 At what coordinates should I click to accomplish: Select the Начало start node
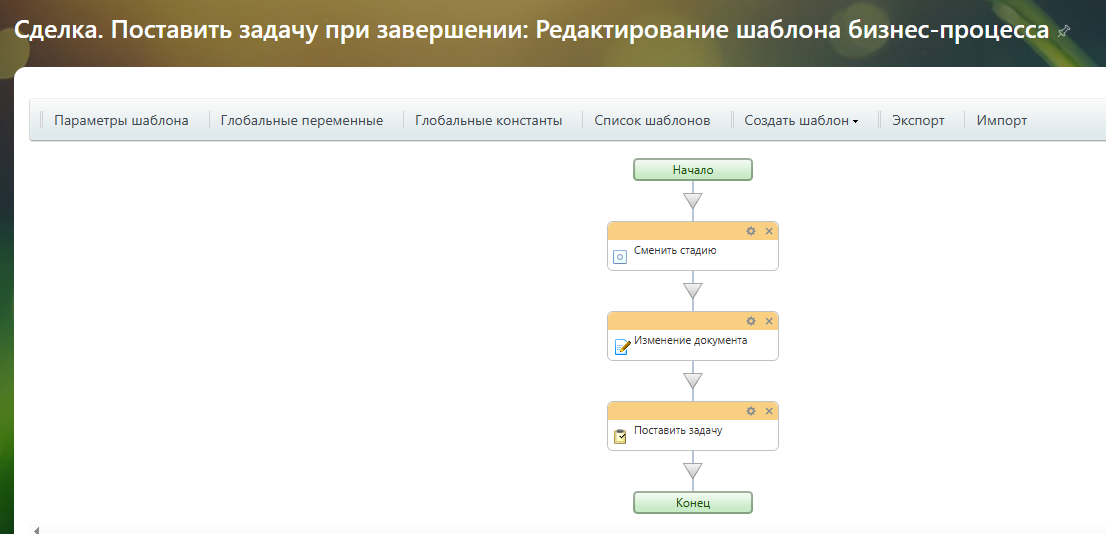click(x=693, y=170)
